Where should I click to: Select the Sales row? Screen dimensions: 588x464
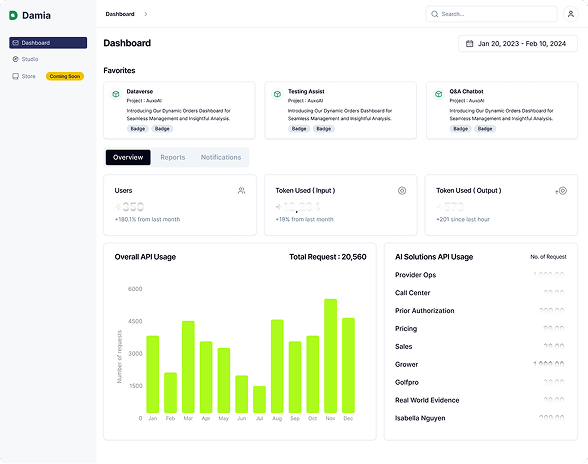(x=480, y=347)
